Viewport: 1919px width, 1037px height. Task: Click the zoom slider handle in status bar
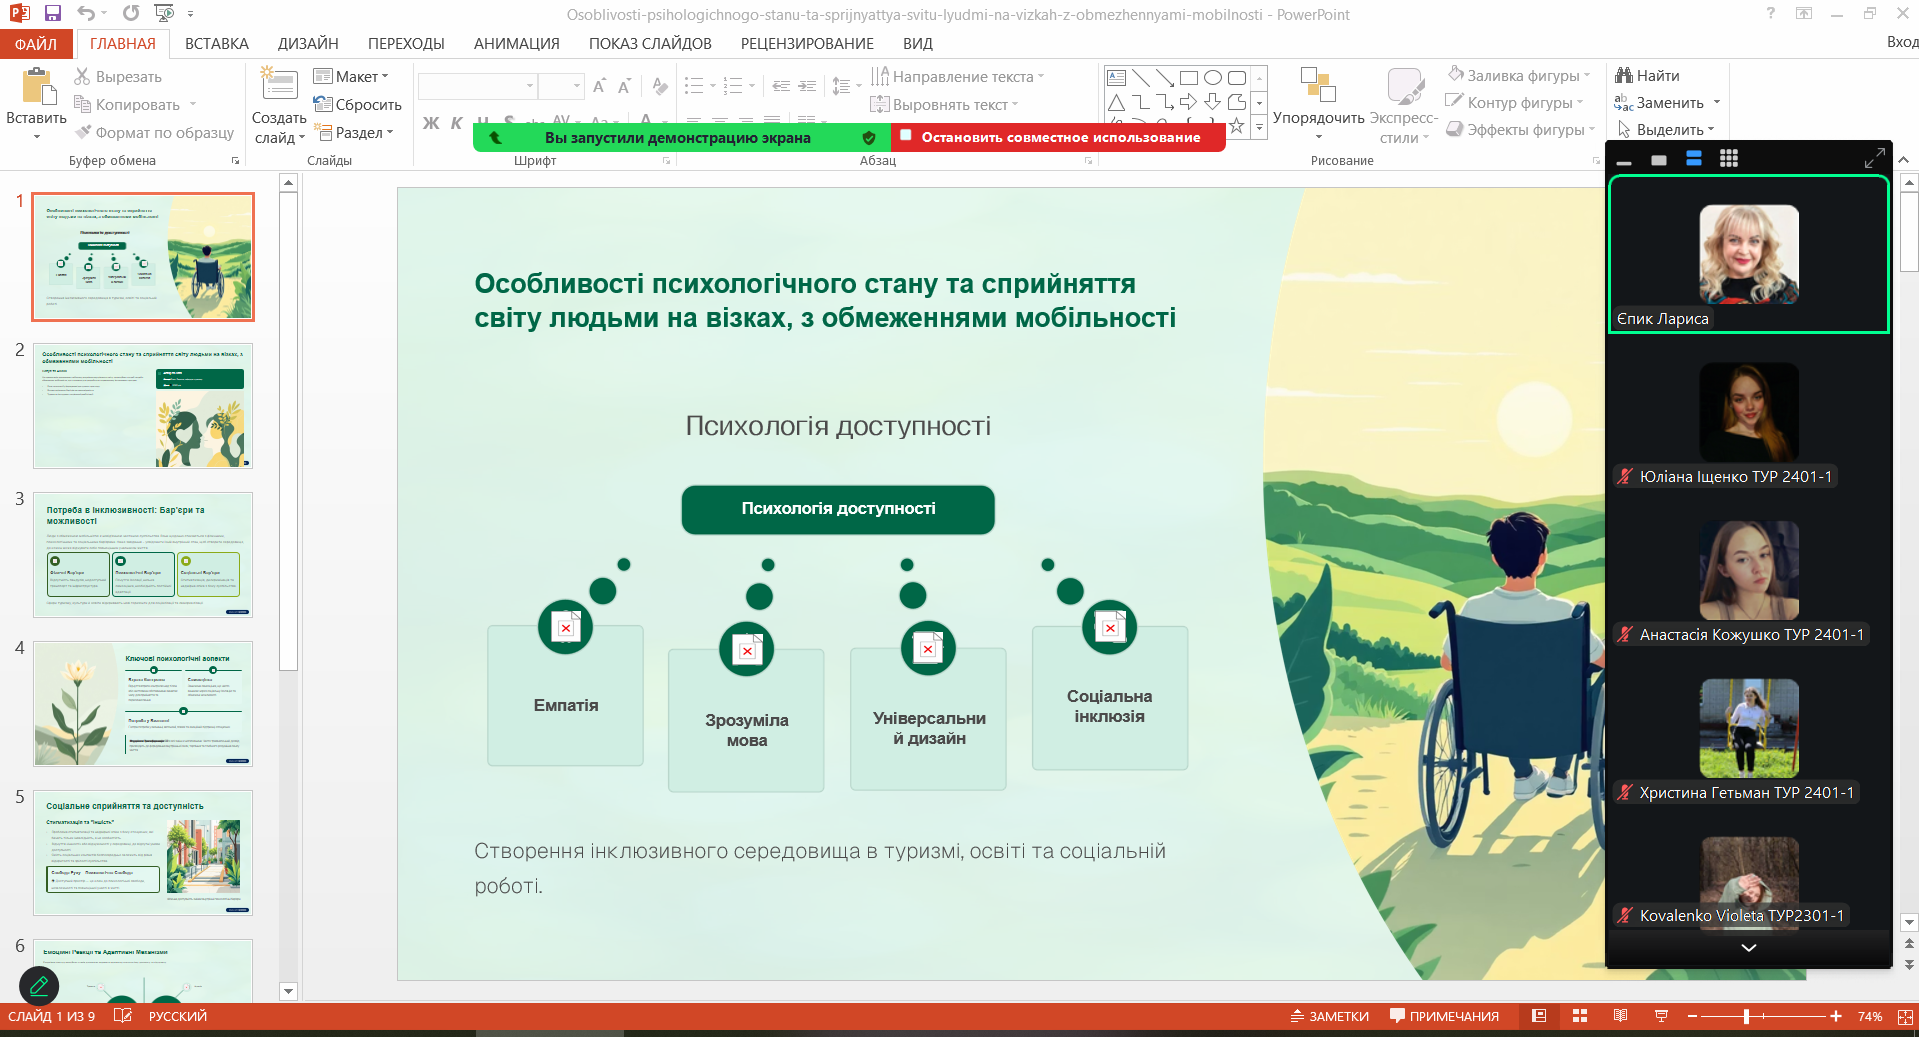click(x=1746, y=1016)
